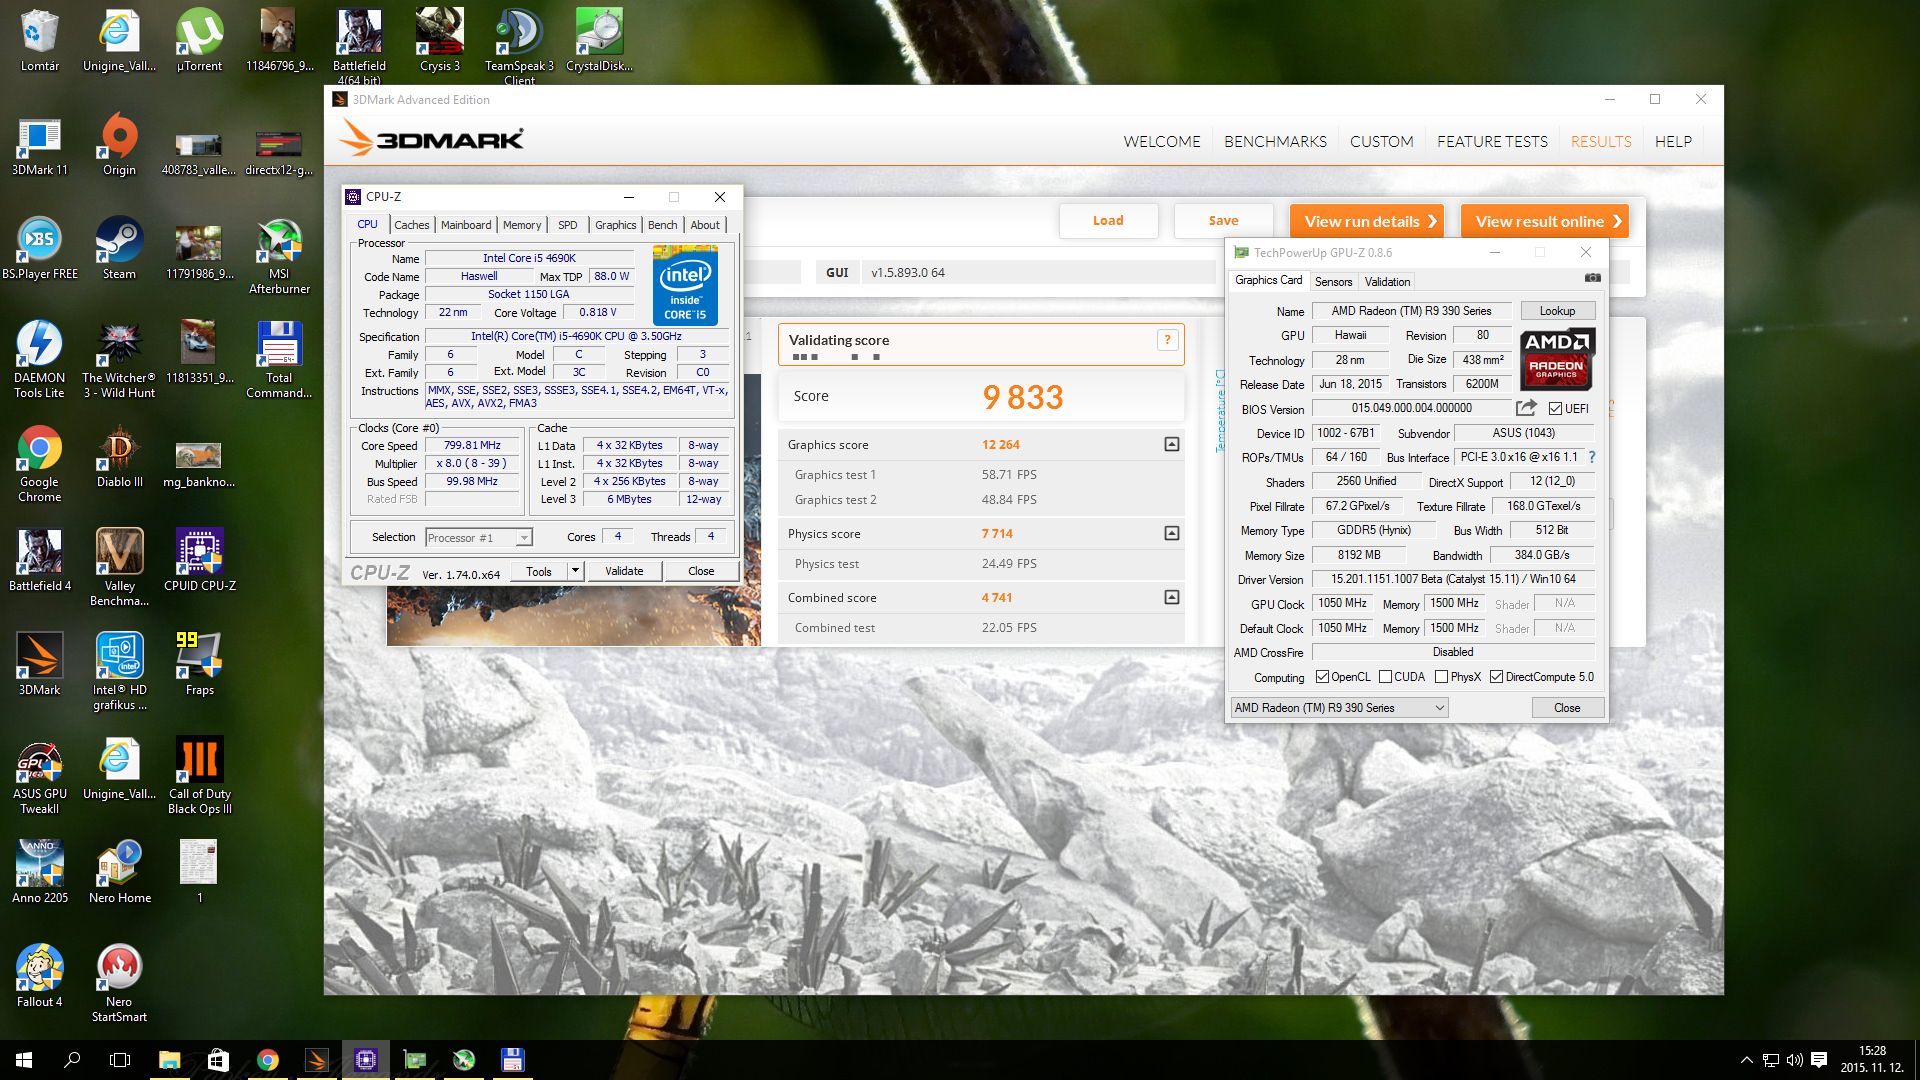Click the taskbar clock and date
This screenshot has width=1920, height=1080.
pos(1872,1060)
